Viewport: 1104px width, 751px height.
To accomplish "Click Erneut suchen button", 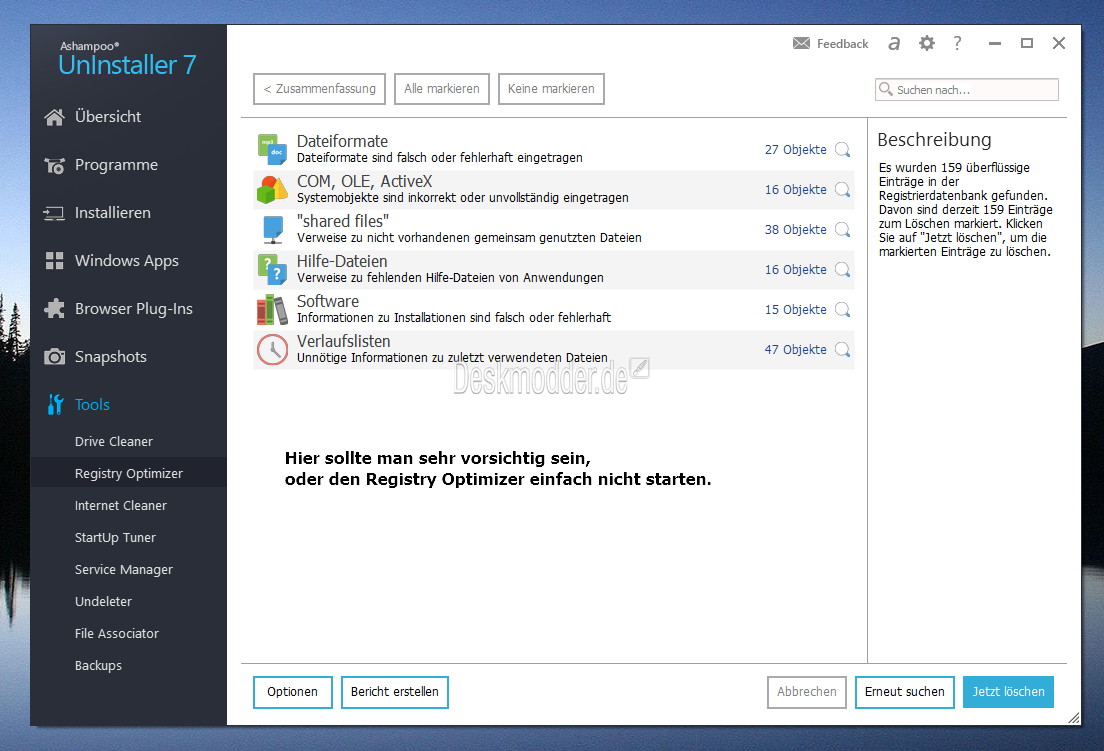I will pyautogui.click(x=905, y=693).
